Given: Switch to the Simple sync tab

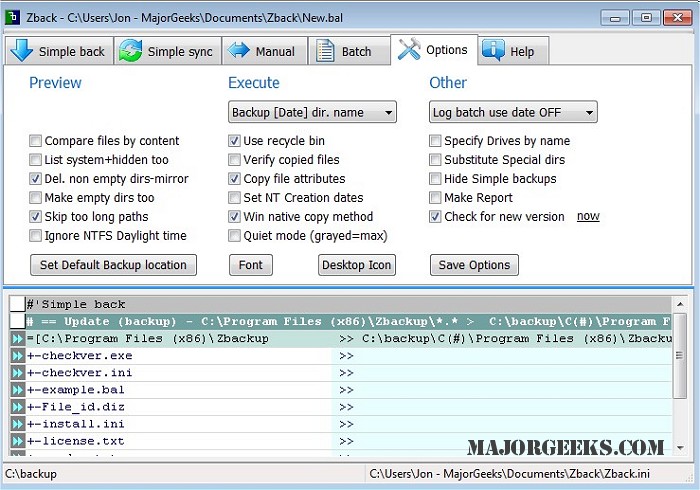Looking at the screenshot, I should [x=167, y=51].
